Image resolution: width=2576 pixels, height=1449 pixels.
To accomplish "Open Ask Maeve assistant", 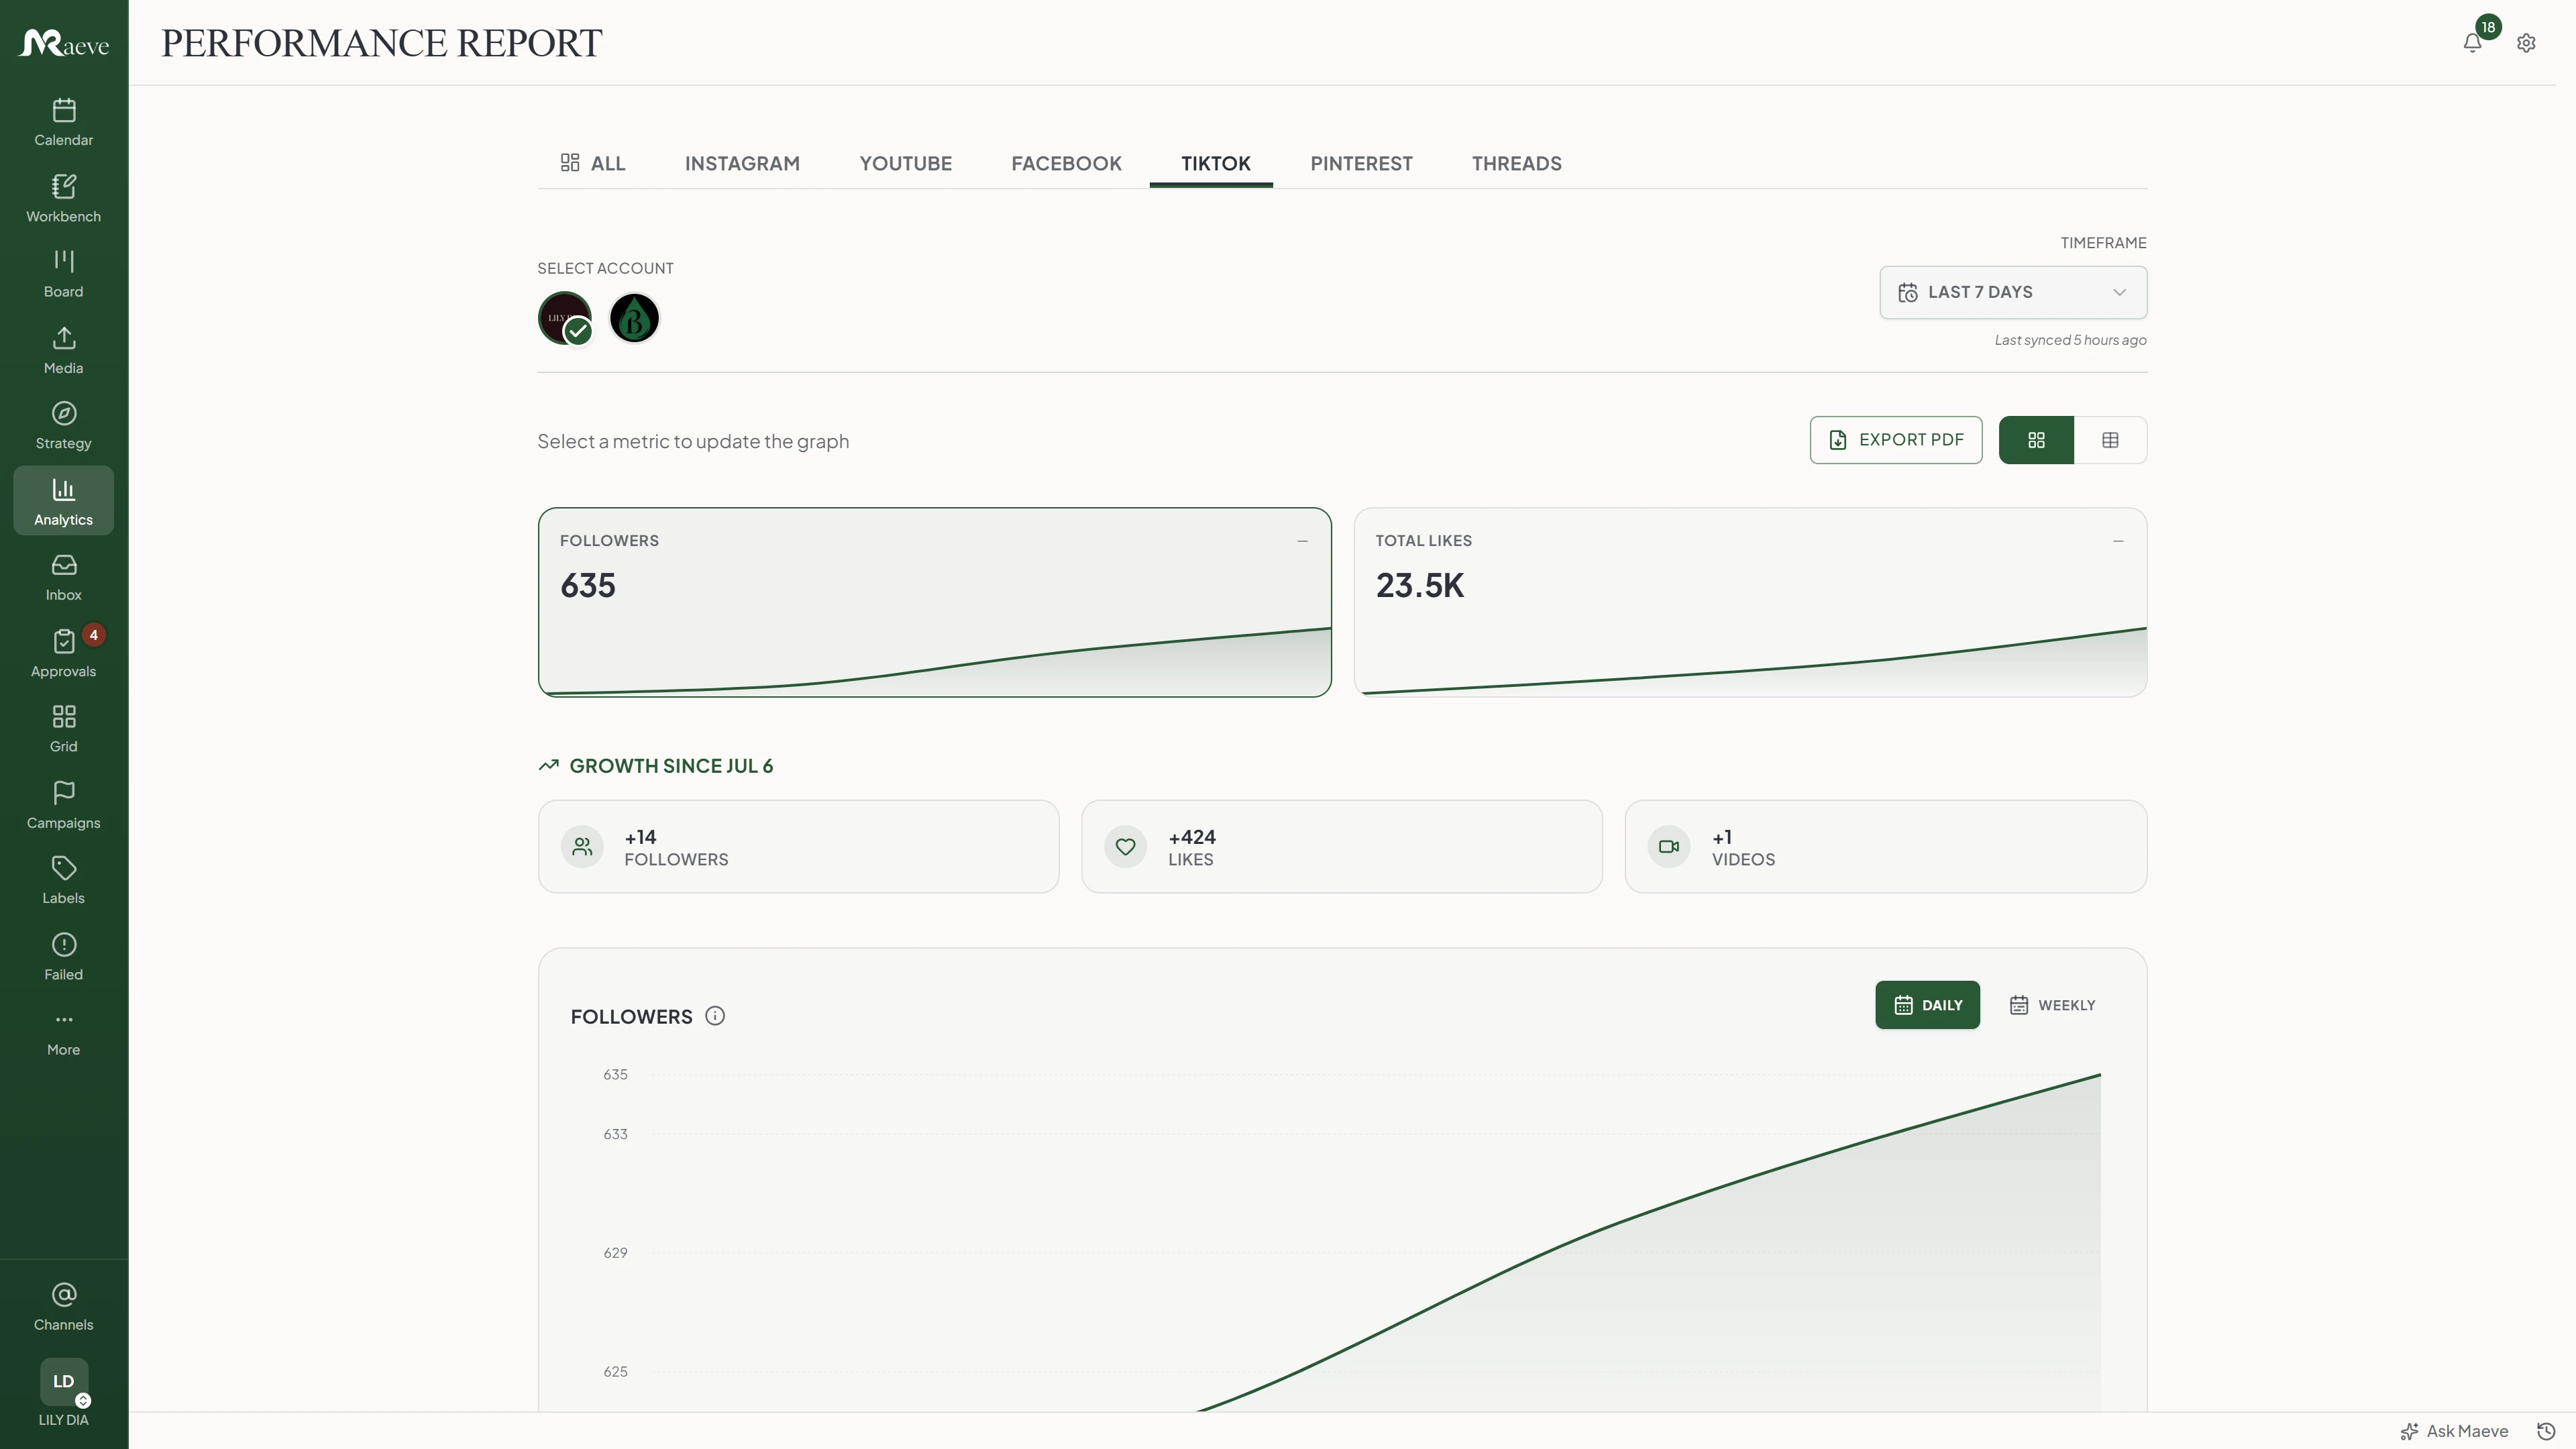I will [2455, 1431].
